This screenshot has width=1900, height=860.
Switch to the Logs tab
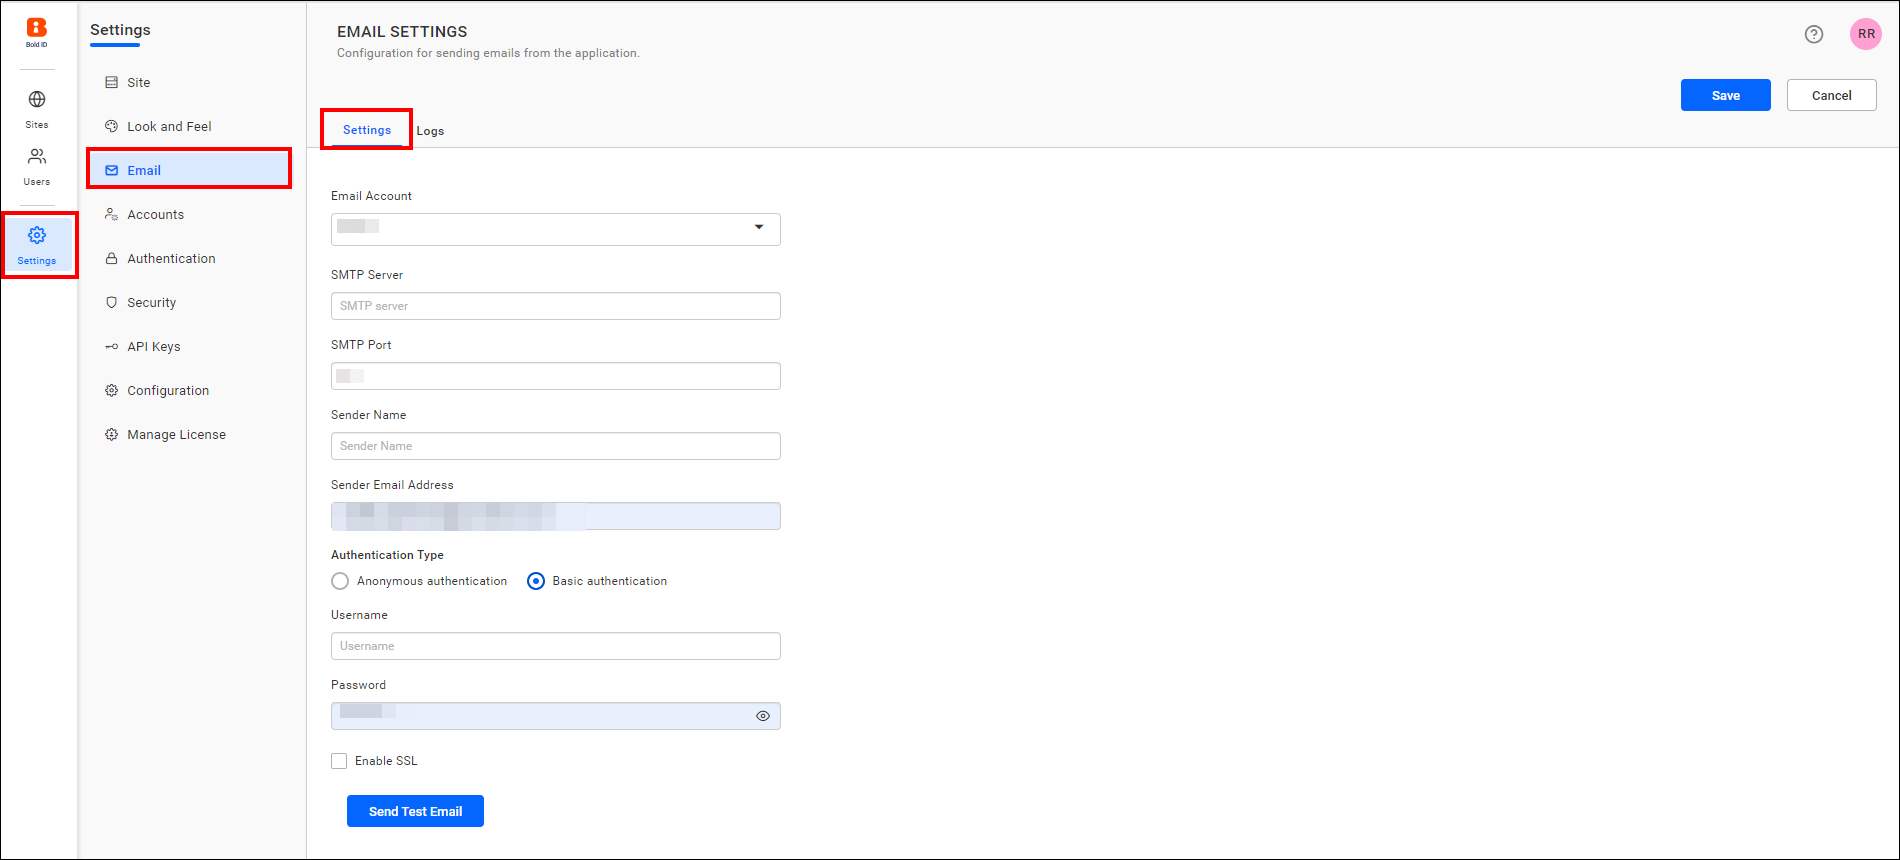430,131
